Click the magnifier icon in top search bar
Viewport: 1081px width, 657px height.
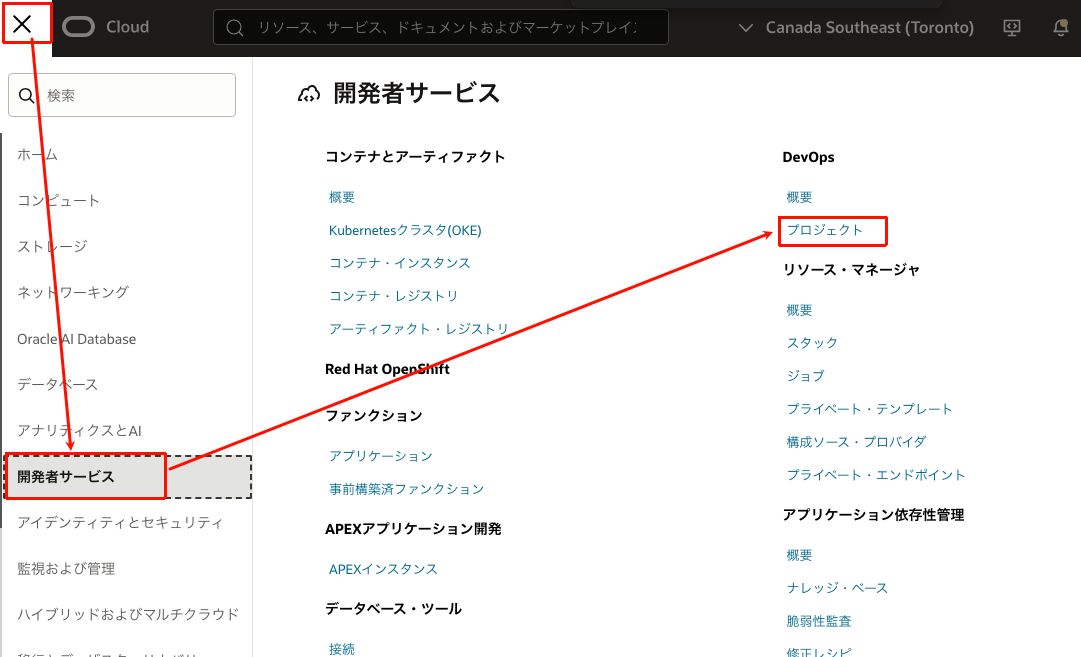(x=235, y=28)
